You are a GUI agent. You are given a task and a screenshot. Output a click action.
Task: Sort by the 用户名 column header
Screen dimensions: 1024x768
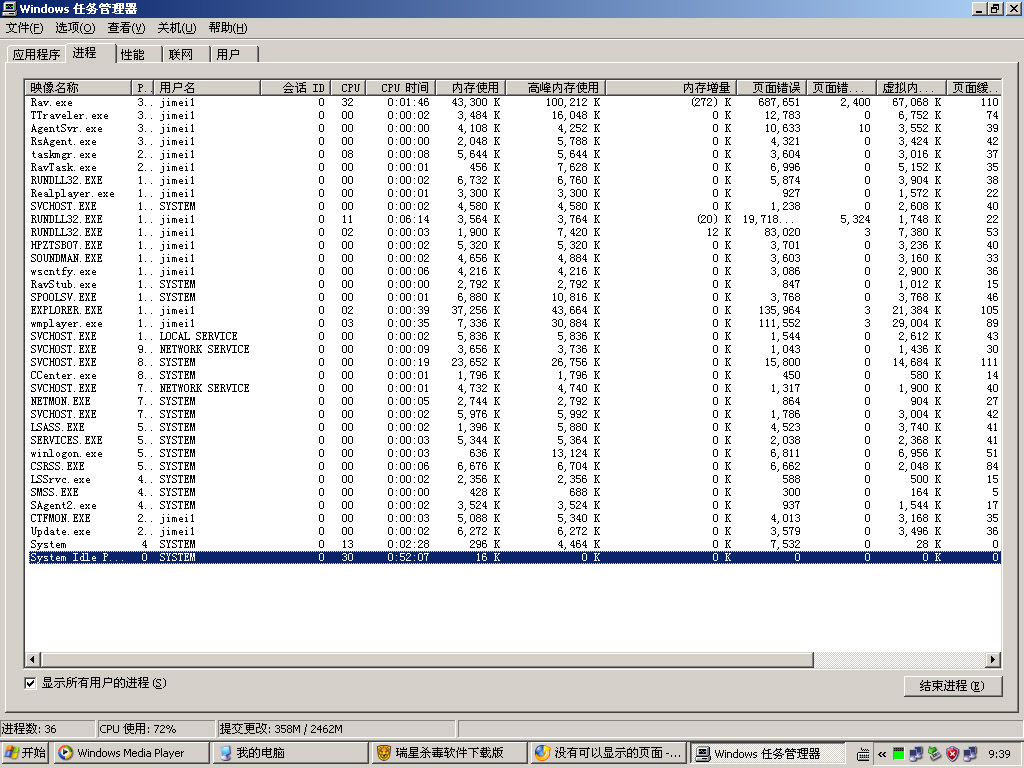[x=207, y=88]
